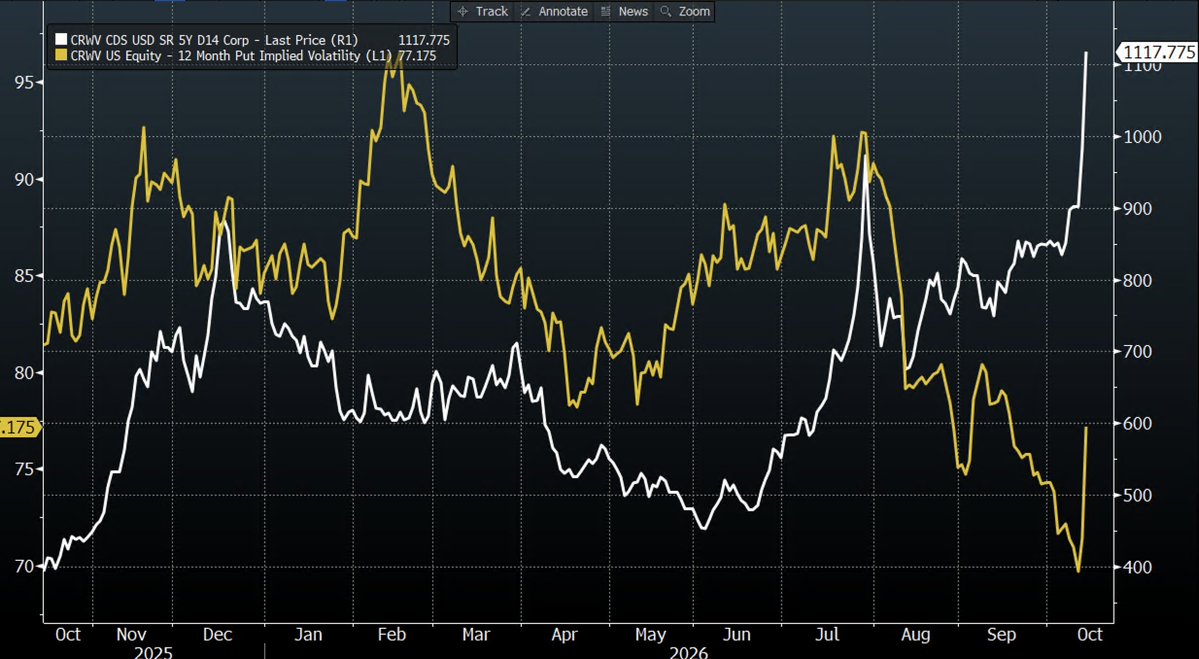Click the Jul month label
The image size is (1199, 659).
[x=827, y=635]
